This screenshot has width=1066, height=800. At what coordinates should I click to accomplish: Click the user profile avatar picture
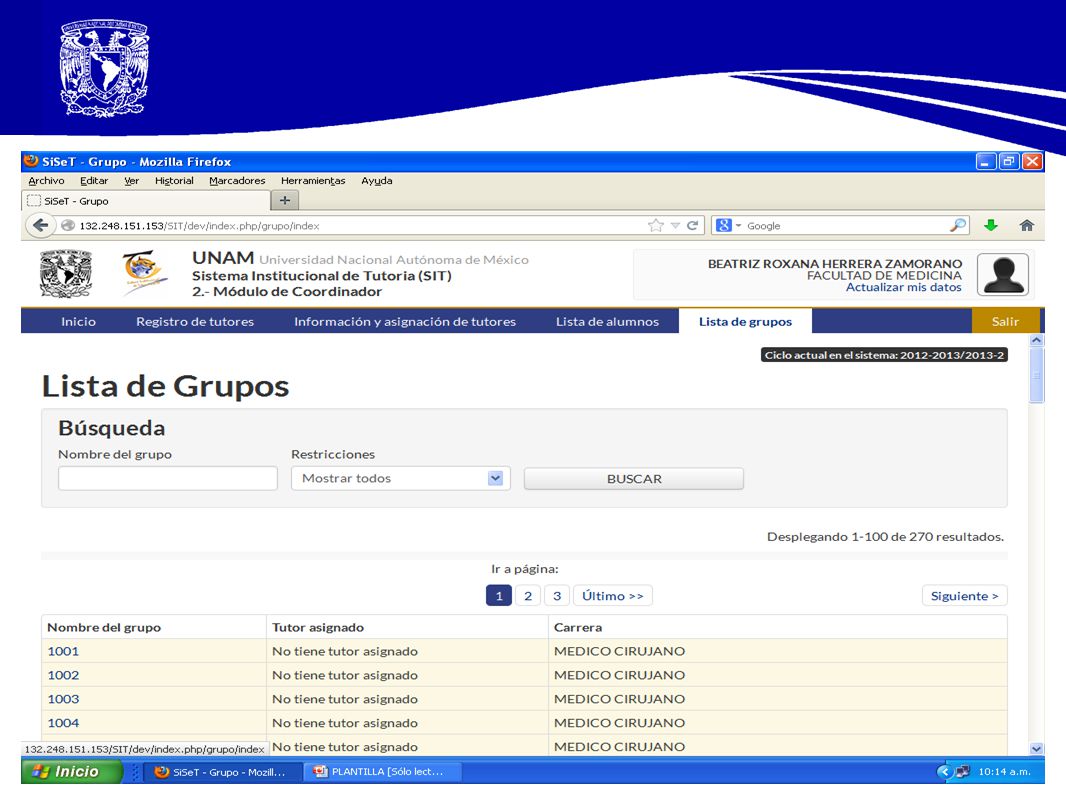1002,275
